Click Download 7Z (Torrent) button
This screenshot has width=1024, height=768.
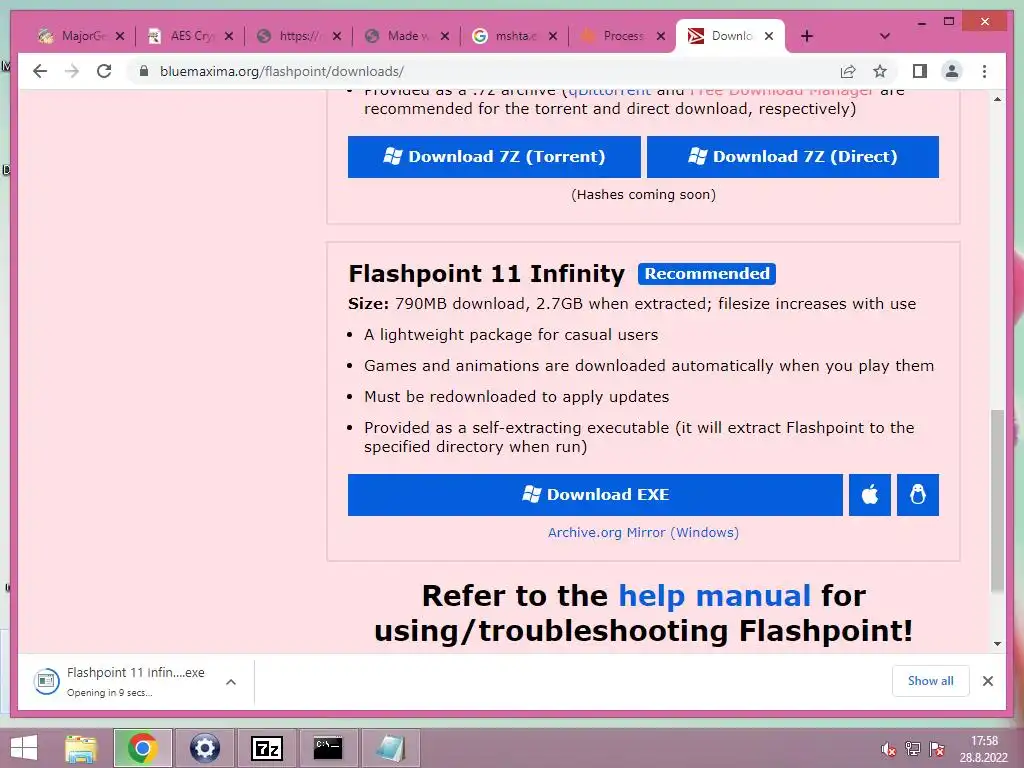(x=494, y=157)
